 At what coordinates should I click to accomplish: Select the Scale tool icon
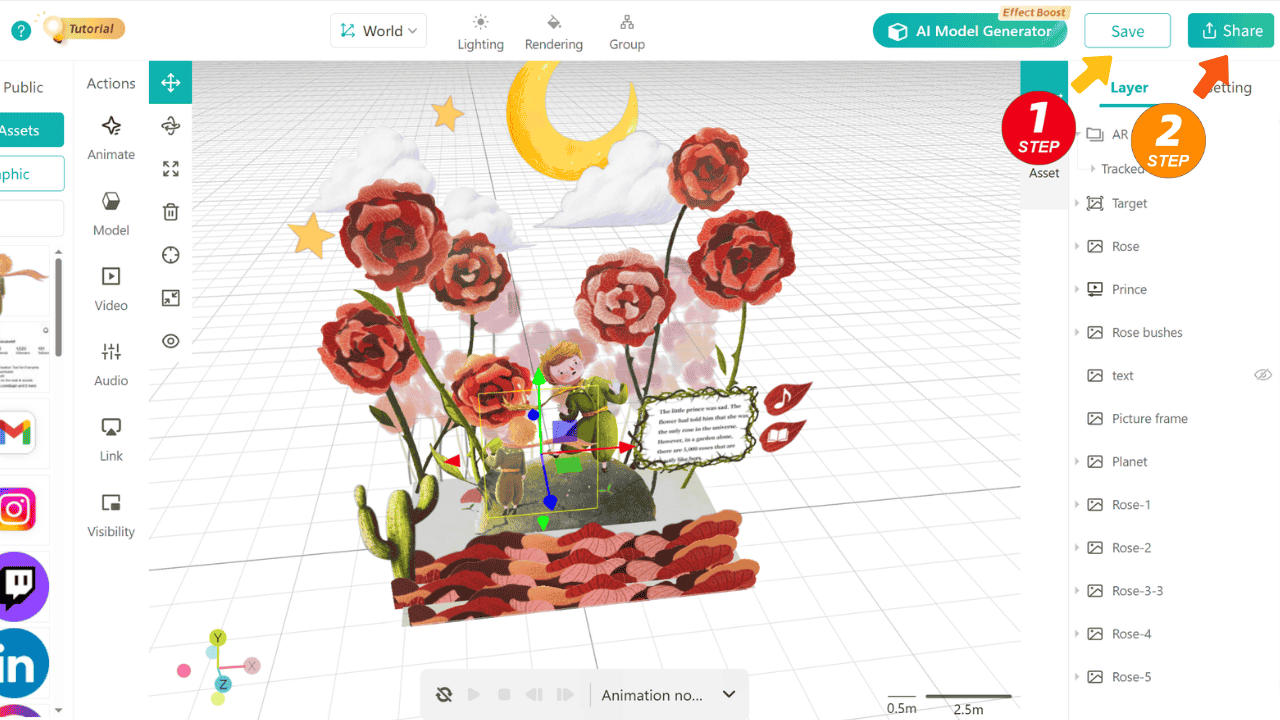[x=170, y=169]
